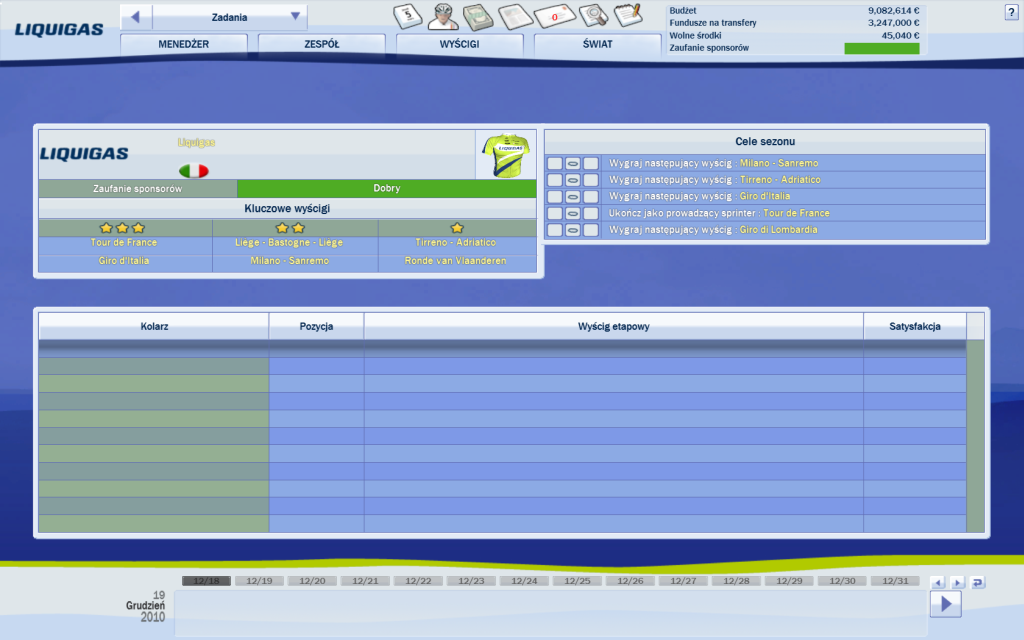Open the newspaper news icon
This screenshot has width=1024, height=640.
point(515,16)
